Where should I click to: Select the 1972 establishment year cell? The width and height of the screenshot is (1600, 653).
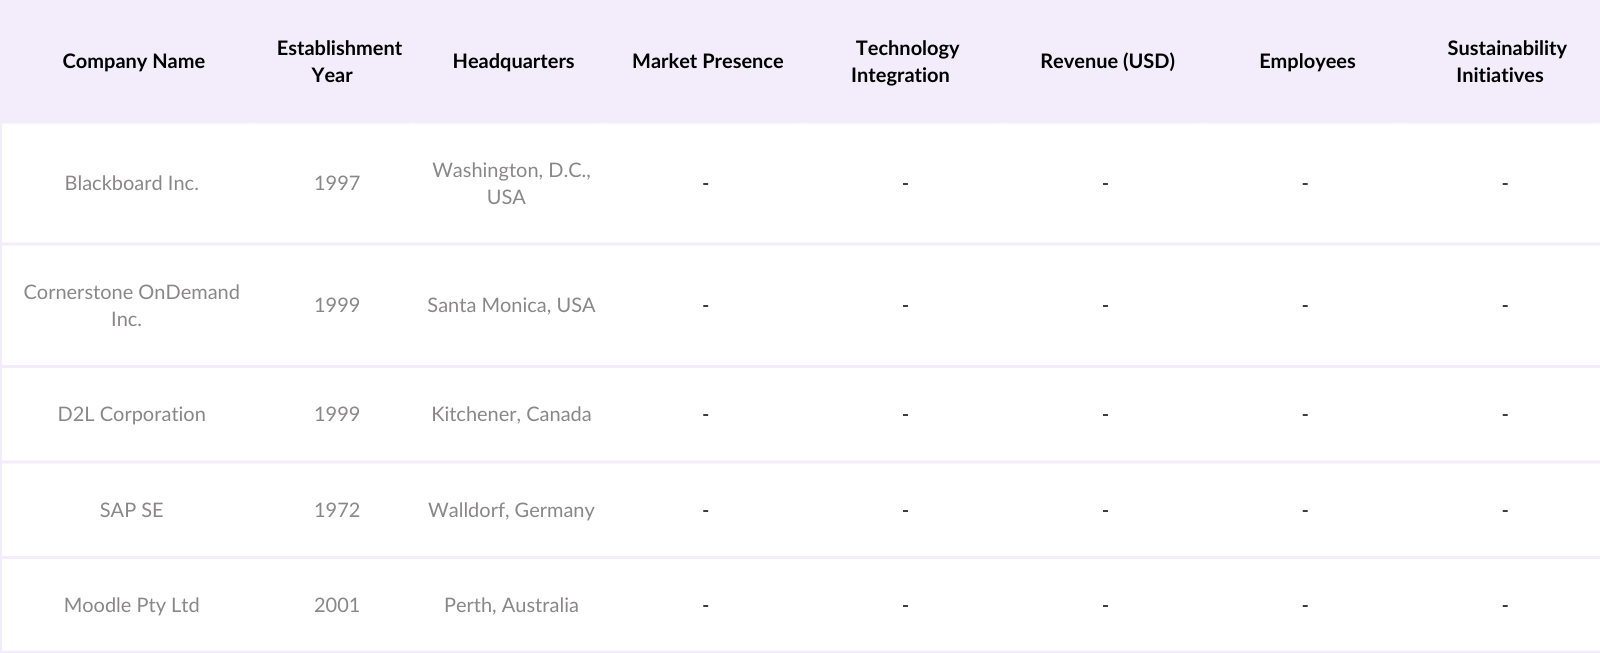coord(337,510)
